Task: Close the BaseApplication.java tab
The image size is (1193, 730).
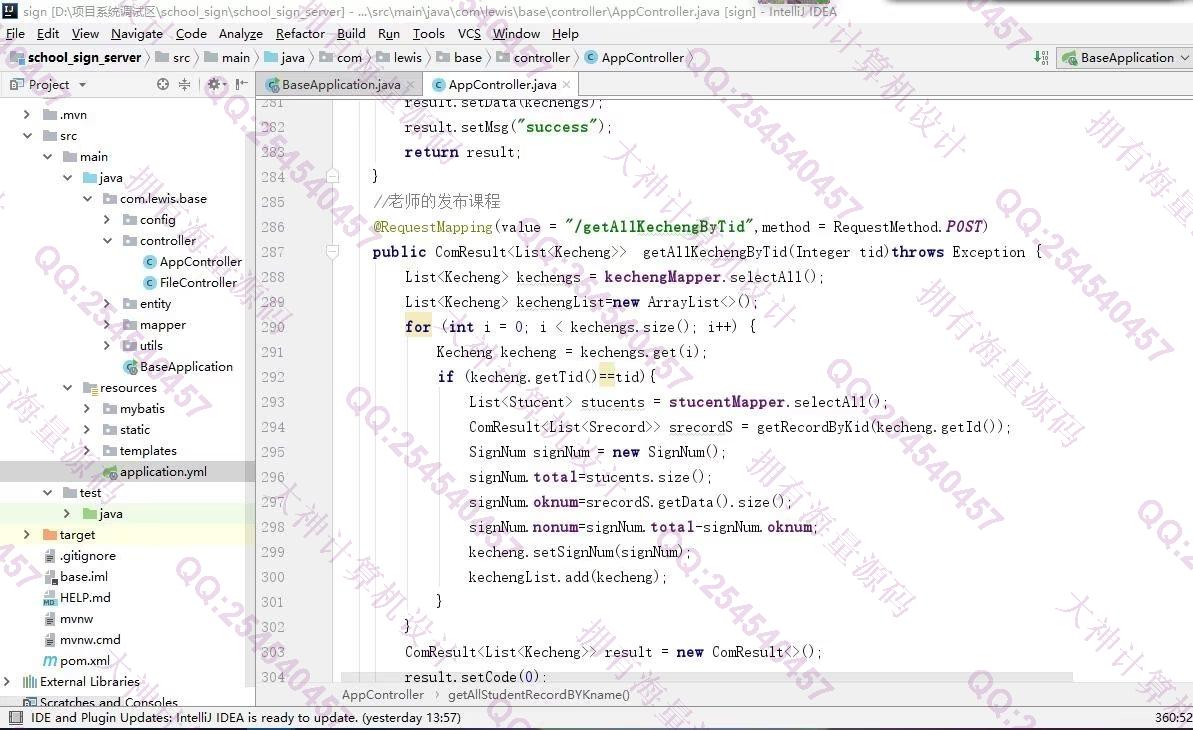Action: tap(411, 84)
